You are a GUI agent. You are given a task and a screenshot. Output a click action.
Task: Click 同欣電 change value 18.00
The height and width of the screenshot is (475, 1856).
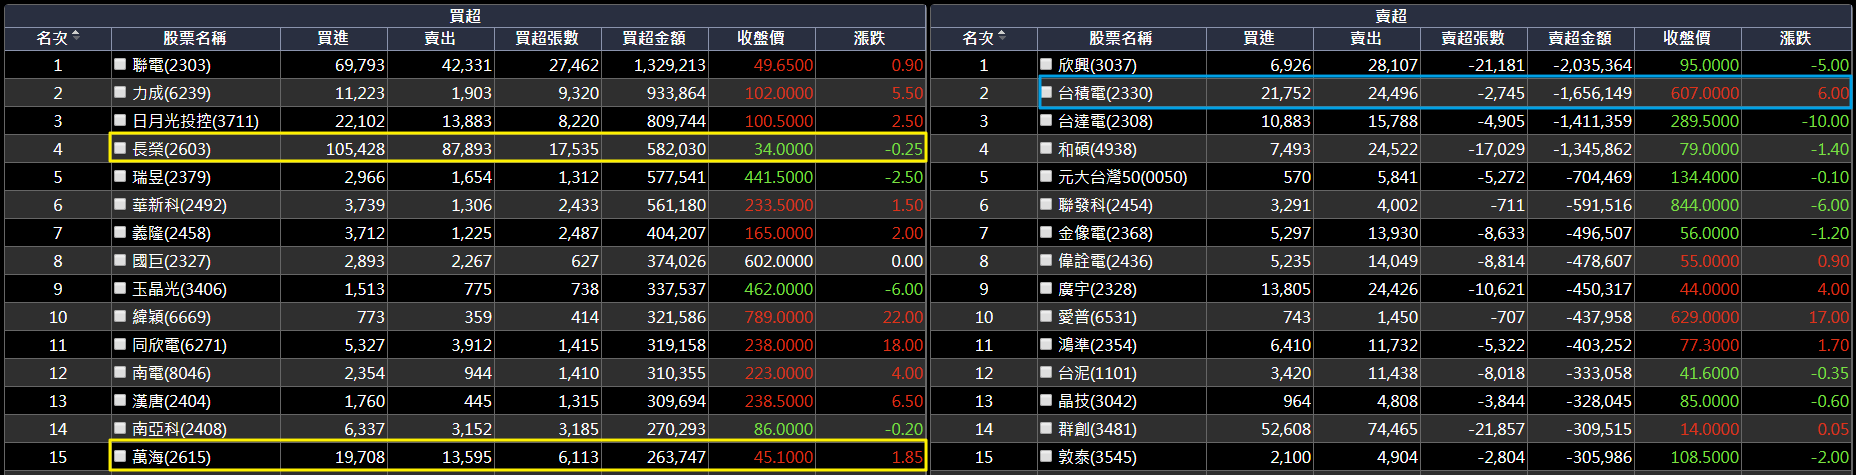point(902,345)
